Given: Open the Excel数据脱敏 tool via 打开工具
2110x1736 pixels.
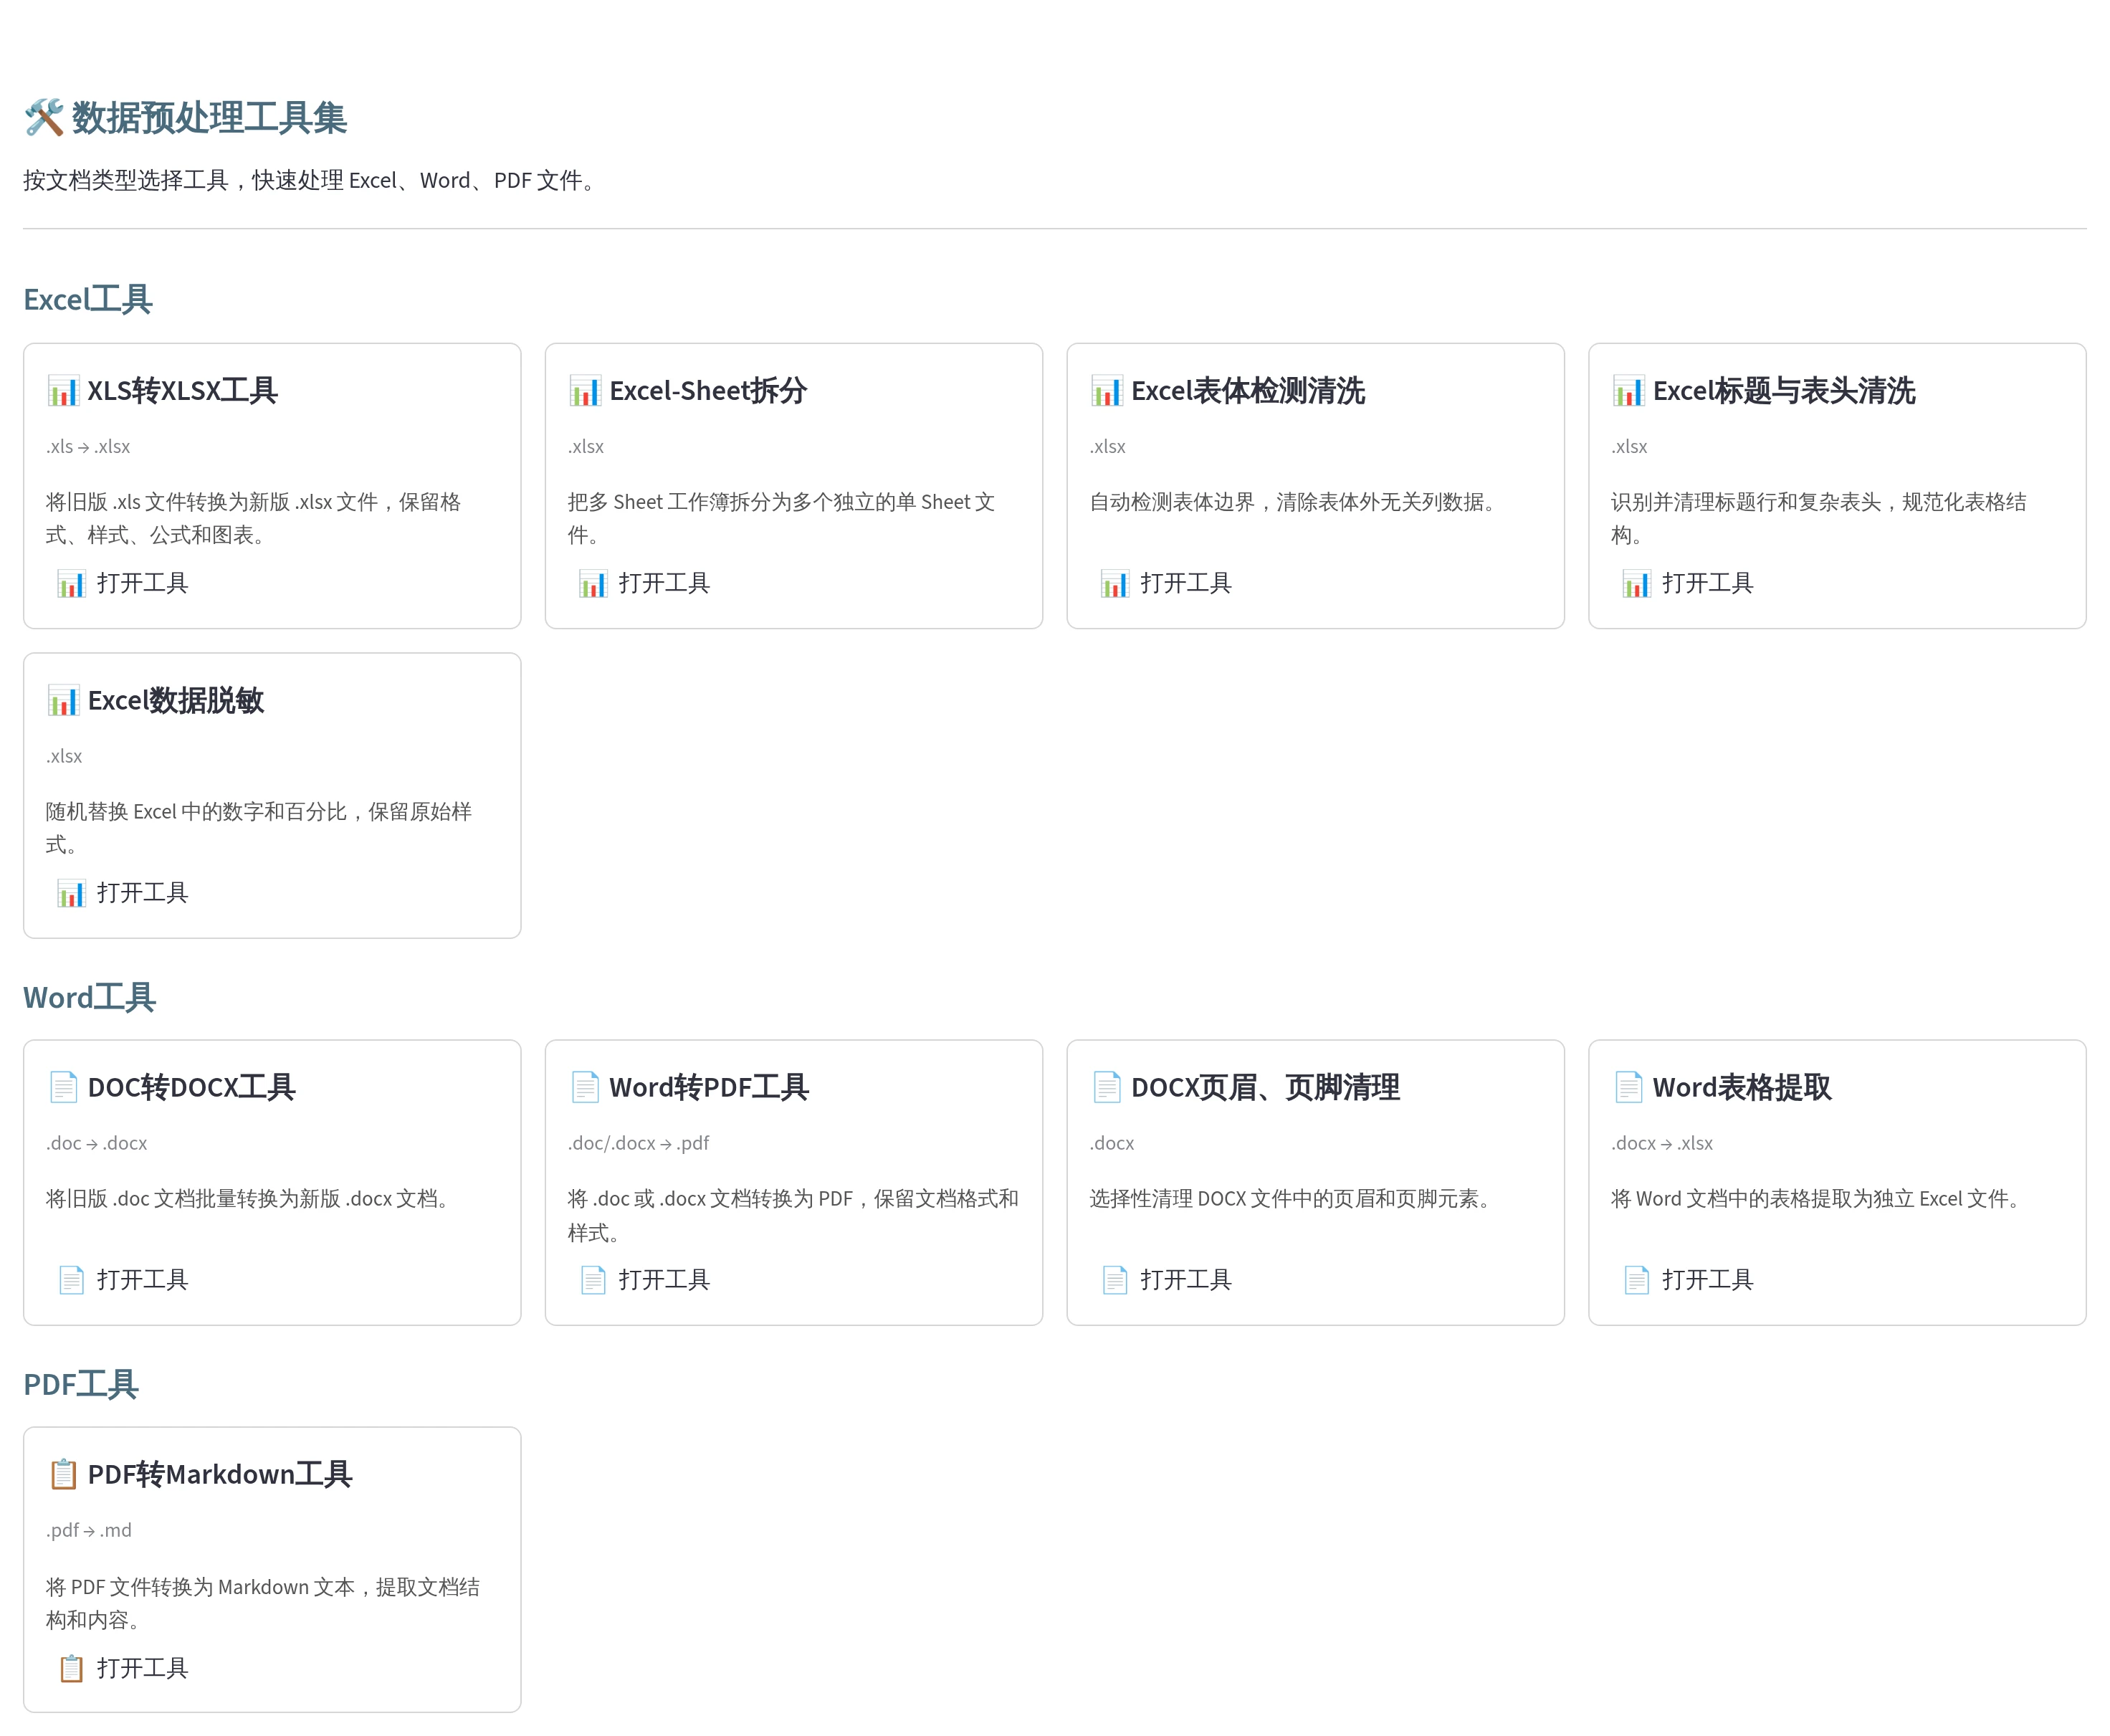Looking at the screenshot, I should [x=122, y=893].
